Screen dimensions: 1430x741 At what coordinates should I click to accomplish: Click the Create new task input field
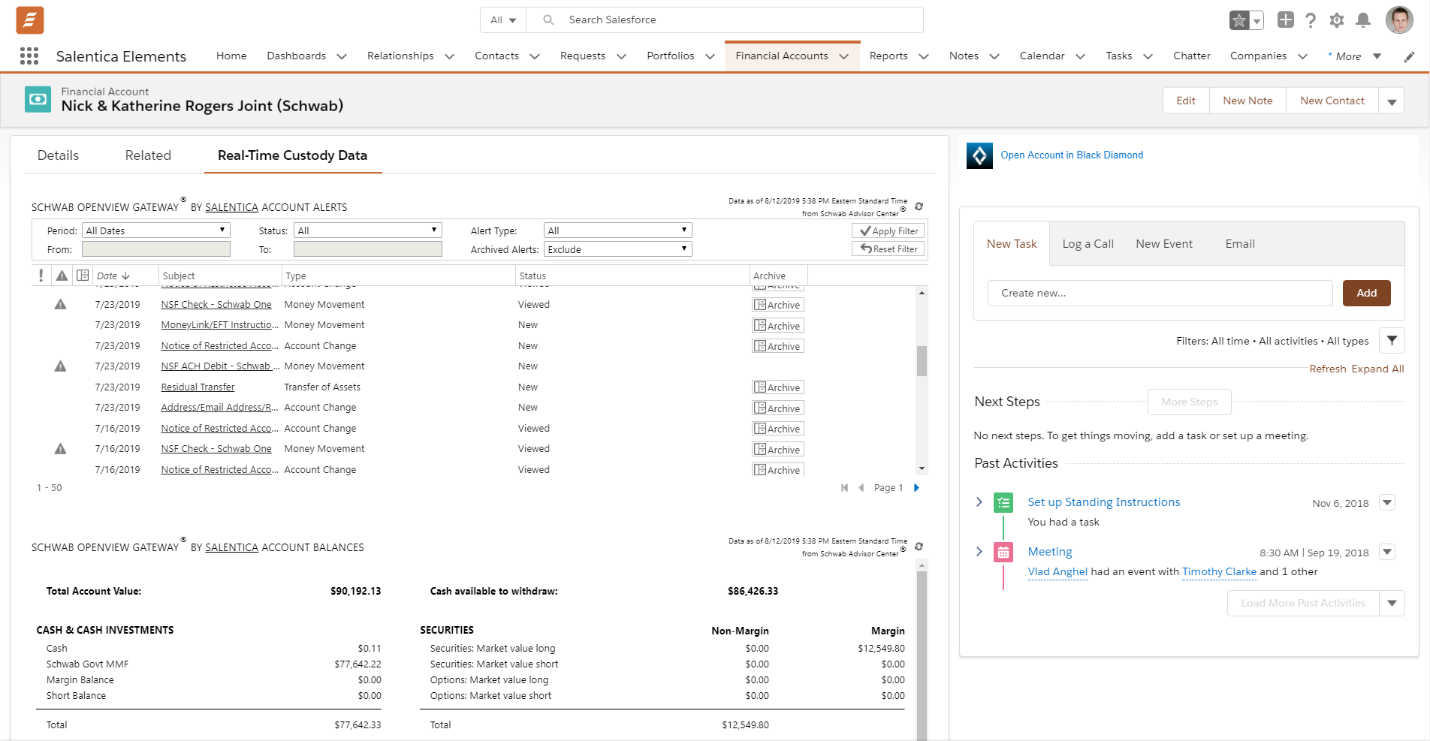point(1159,293)
